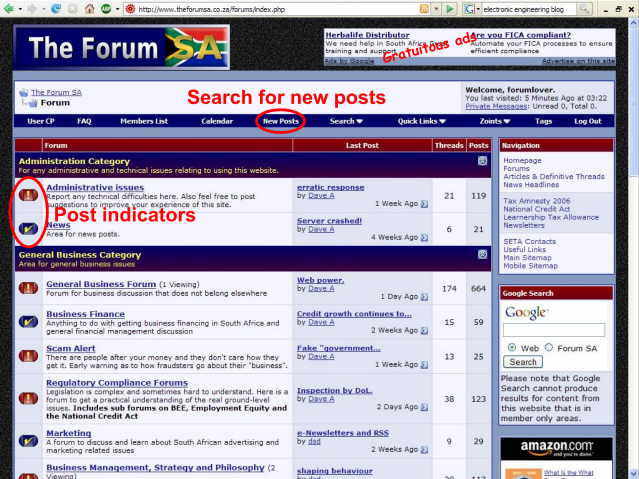Click the browser search box text field
The width and height of the screenshot is (639, 479).
click(529, 9)
